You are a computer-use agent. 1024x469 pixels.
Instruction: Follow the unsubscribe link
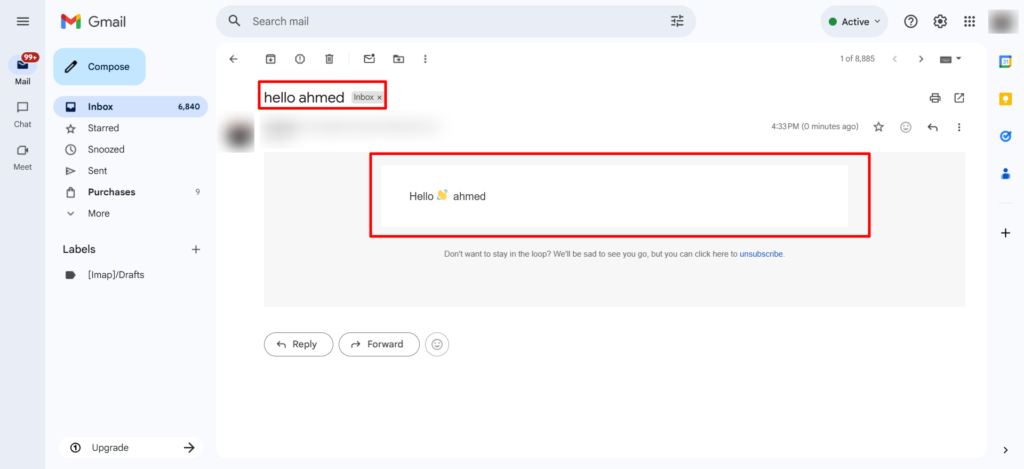coord(761,254)
